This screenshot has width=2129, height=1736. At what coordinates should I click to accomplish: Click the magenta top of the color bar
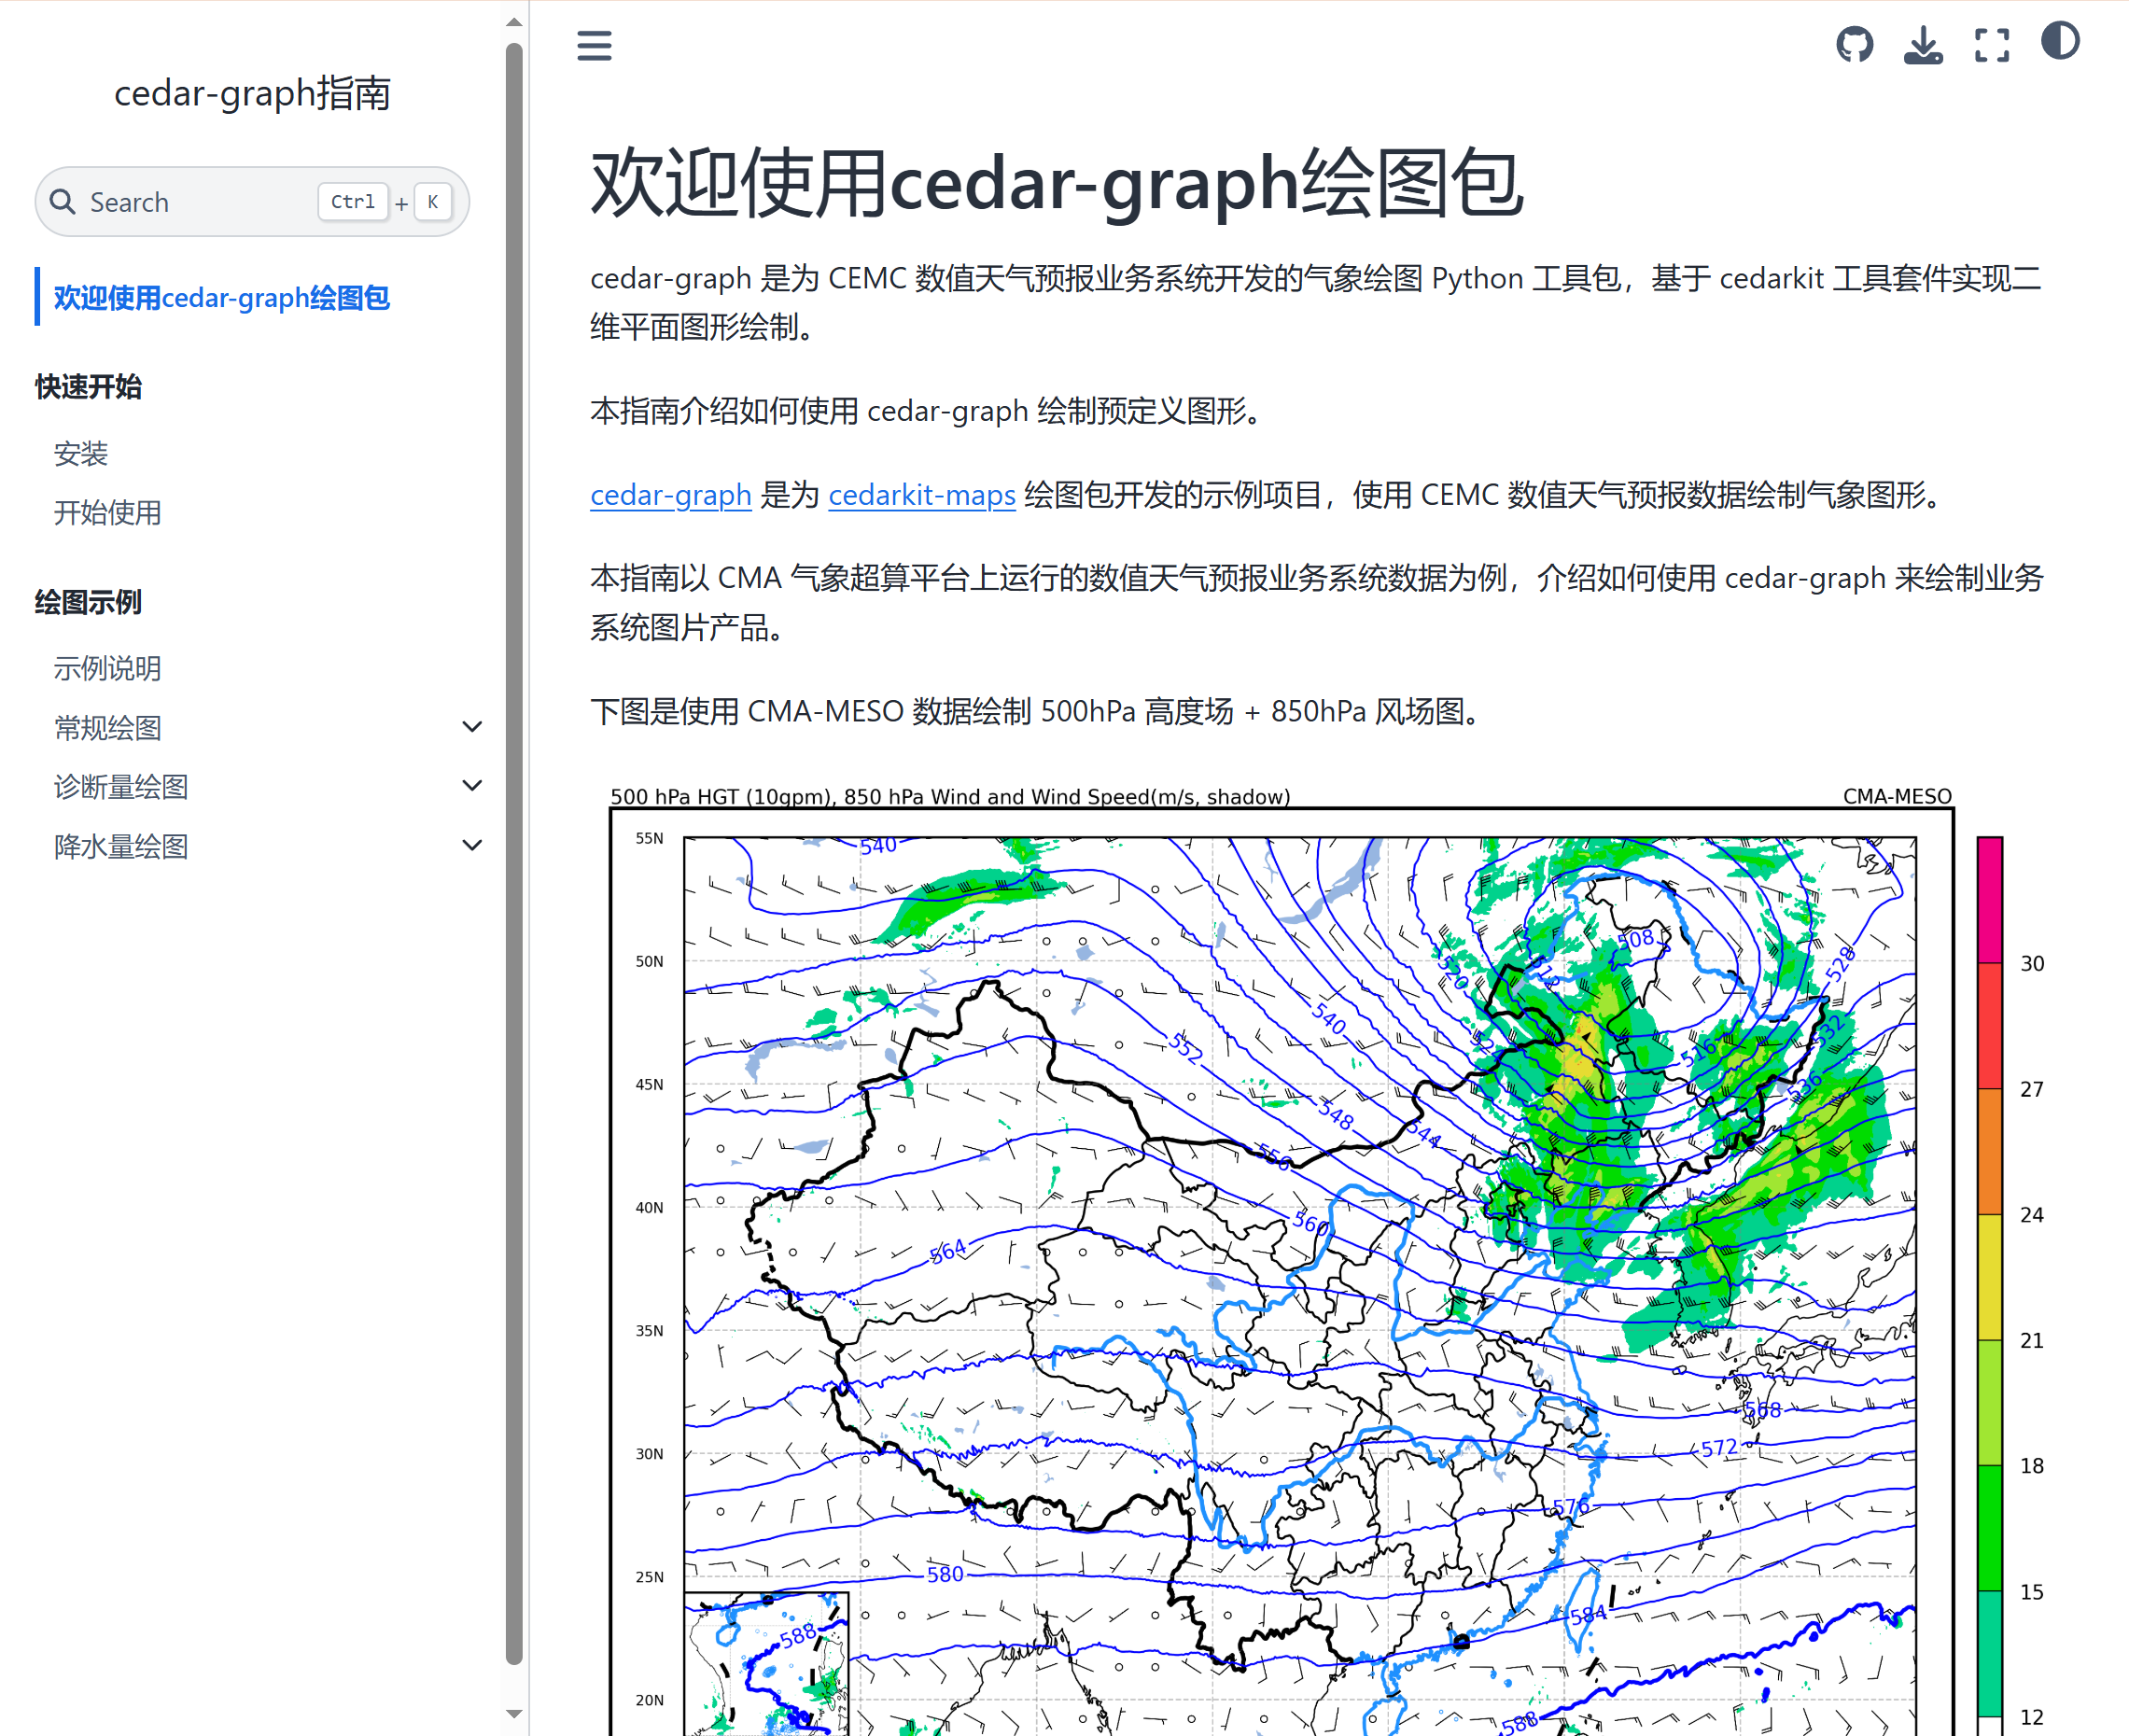(x=1990, y=900)
